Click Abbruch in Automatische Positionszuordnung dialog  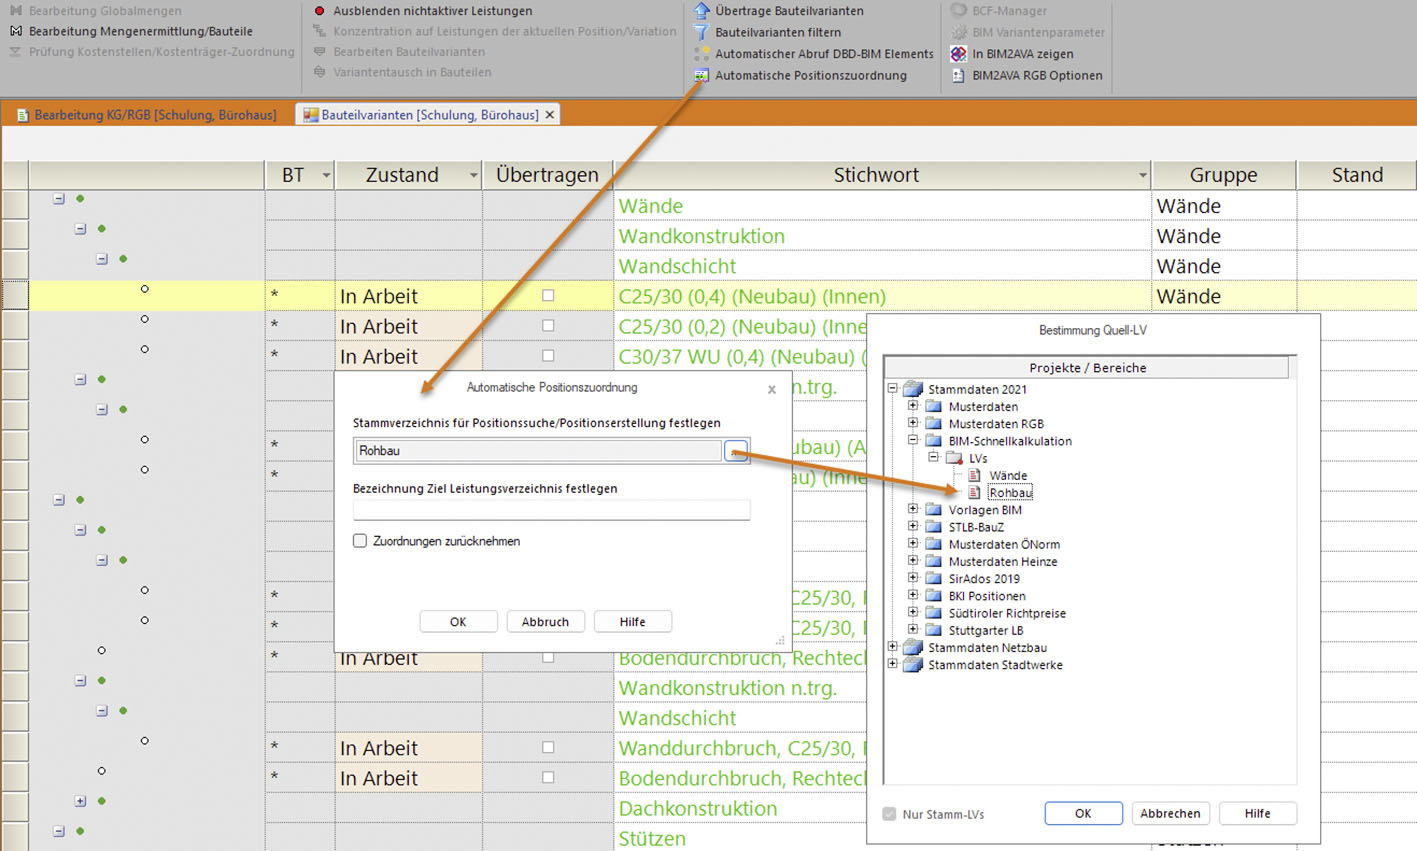(x=545, y=621)
